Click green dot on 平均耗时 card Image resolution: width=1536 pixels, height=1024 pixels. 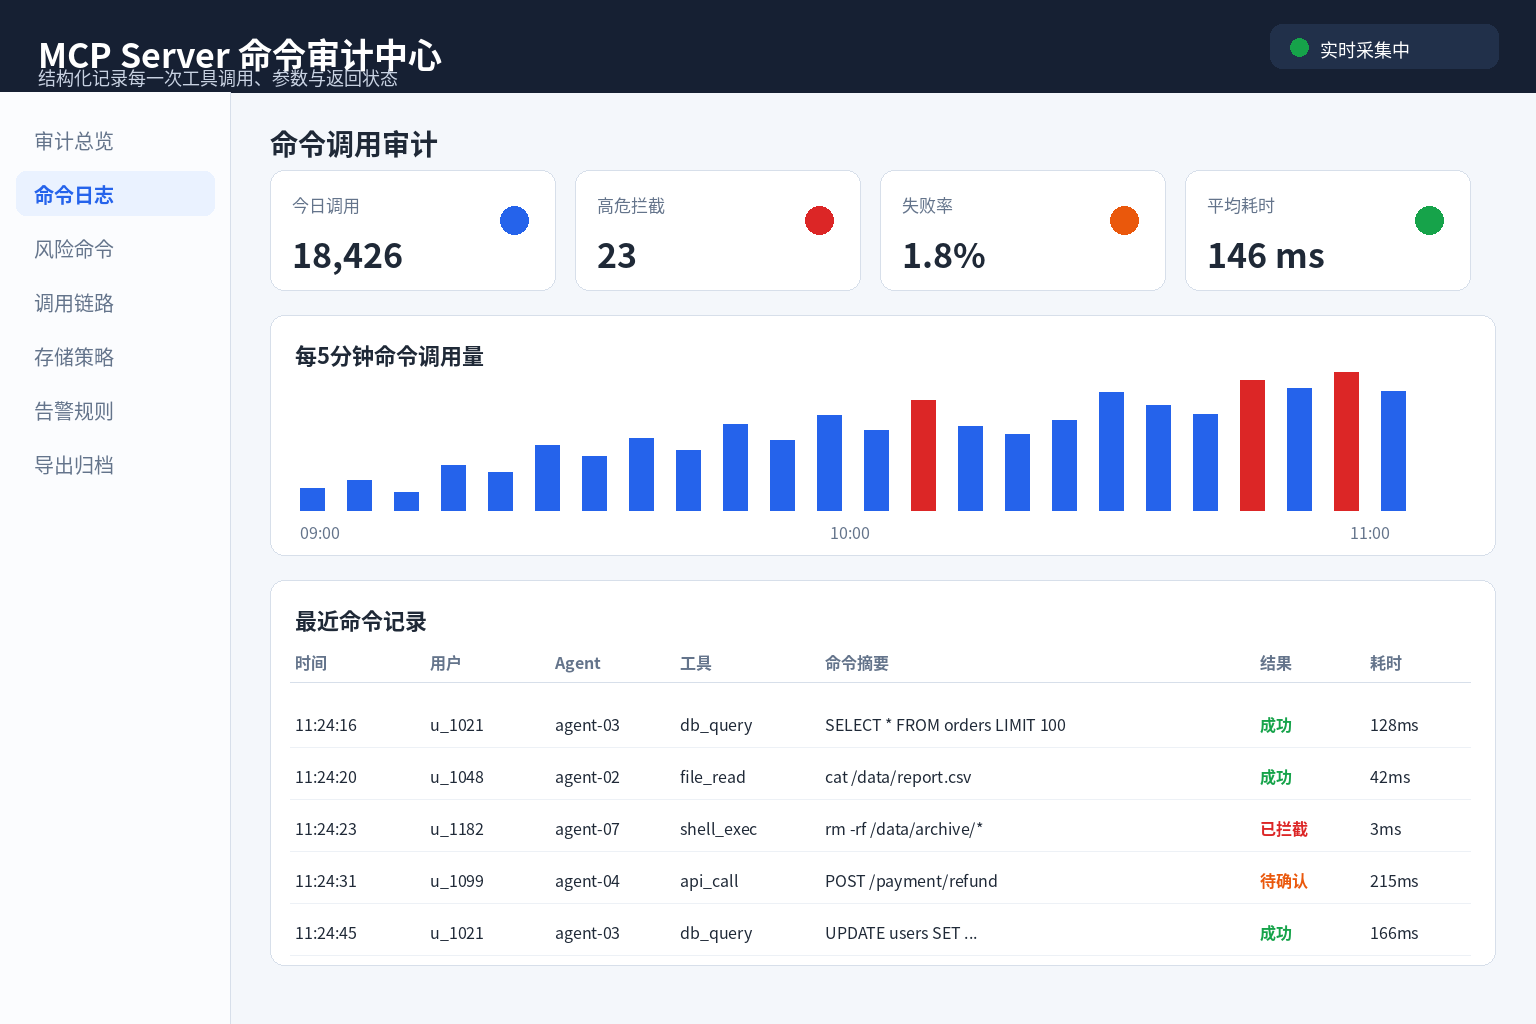(x=1429, y=220)
